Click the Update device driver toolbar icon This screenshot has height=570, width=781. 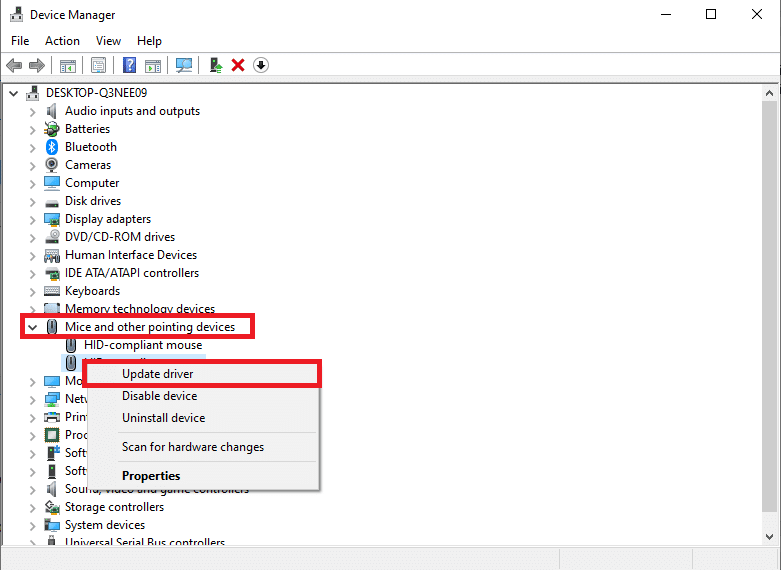point(215,65)
